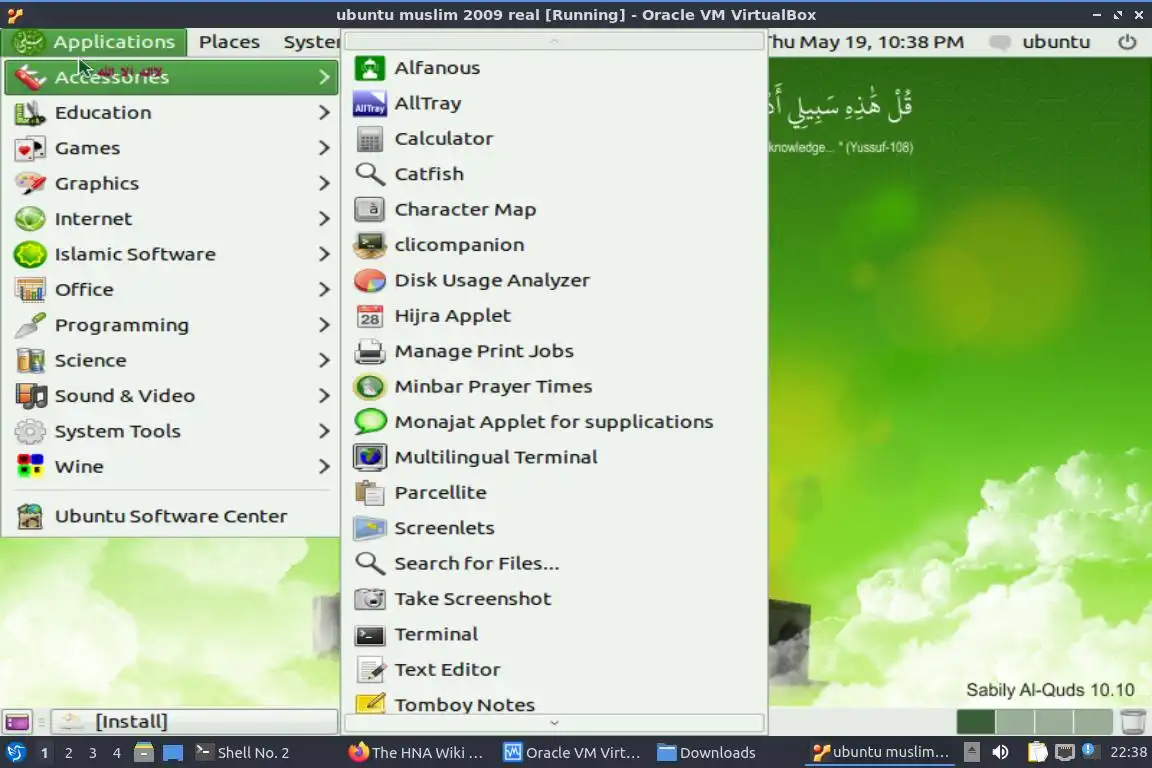Launch Take Screenshot tool
The image size is (1152, 768).
click(x=554, y=599)
